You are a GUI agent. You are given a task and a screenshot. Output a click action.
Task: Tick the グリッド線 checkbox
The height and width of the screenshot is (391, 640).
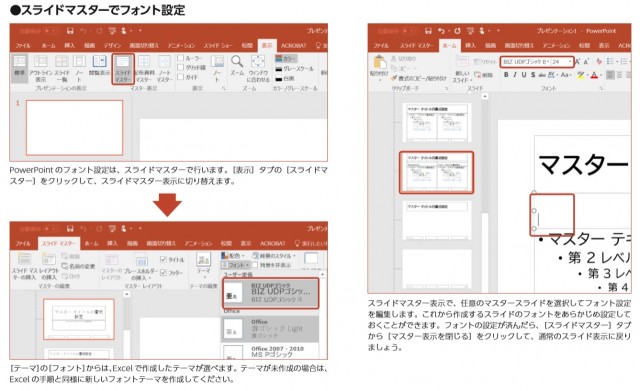click(x=180, y=67)
